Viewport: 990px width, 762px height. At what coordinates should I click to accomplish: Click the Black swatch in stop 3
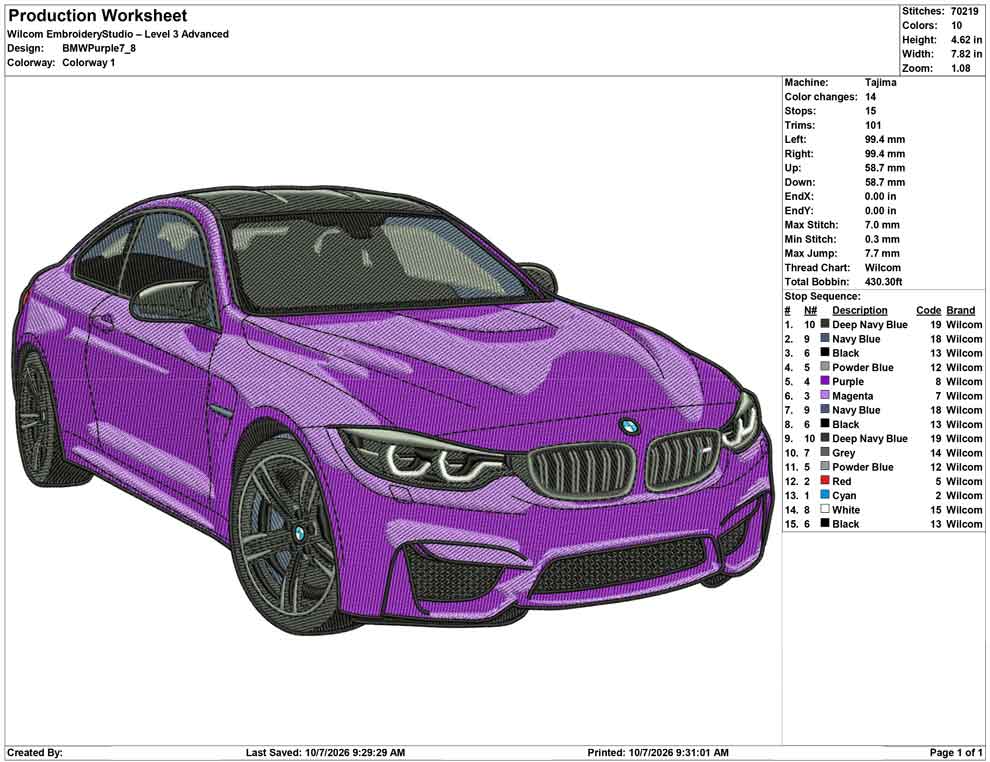click(x=825, y=352)
